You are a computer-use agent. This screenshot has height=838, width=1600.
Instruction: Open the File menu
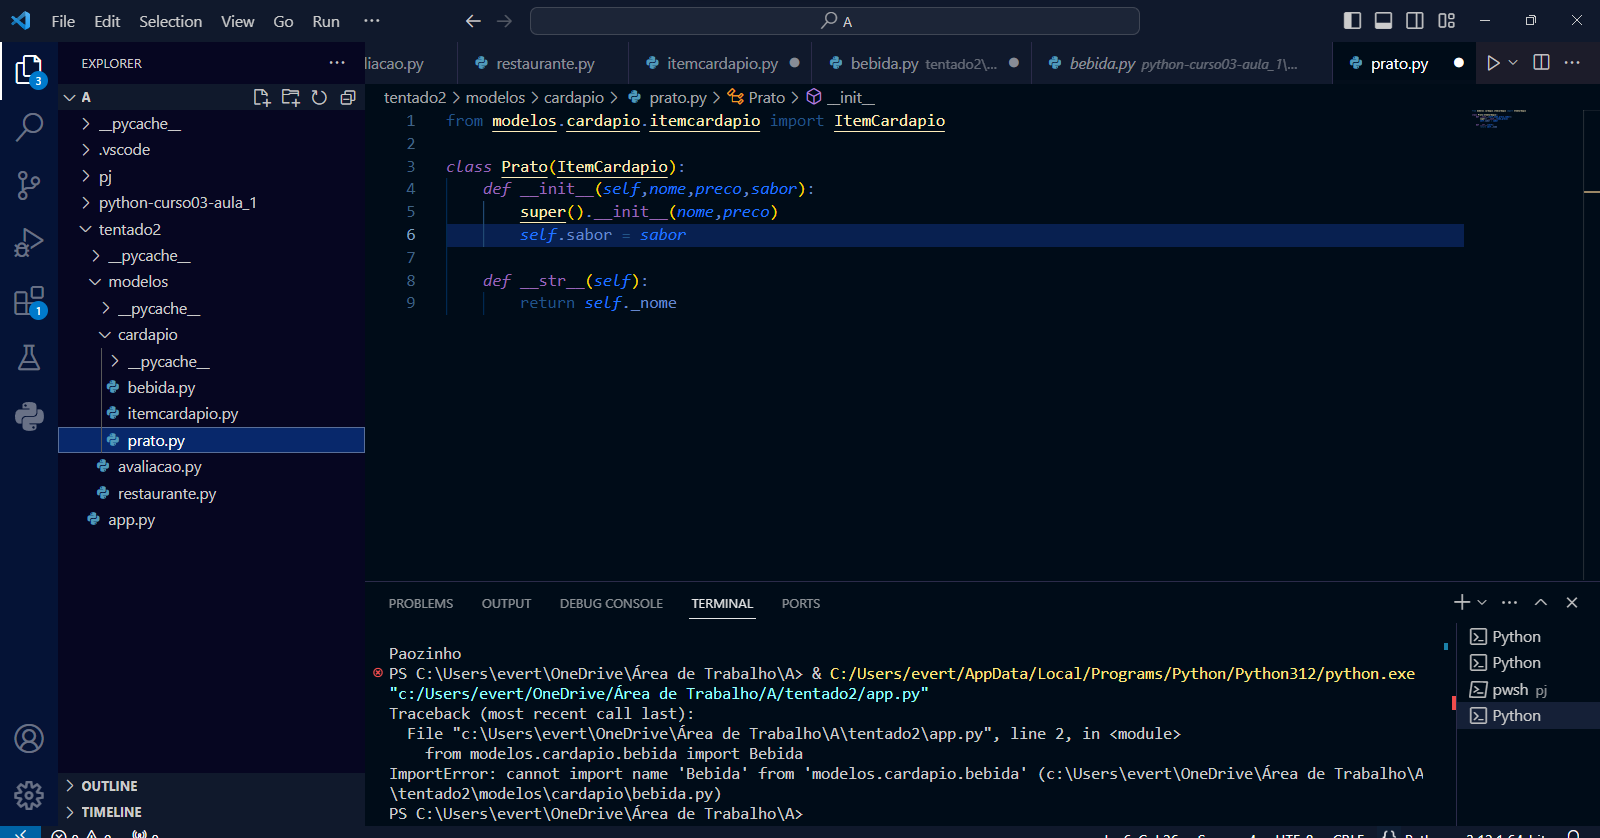63,21
